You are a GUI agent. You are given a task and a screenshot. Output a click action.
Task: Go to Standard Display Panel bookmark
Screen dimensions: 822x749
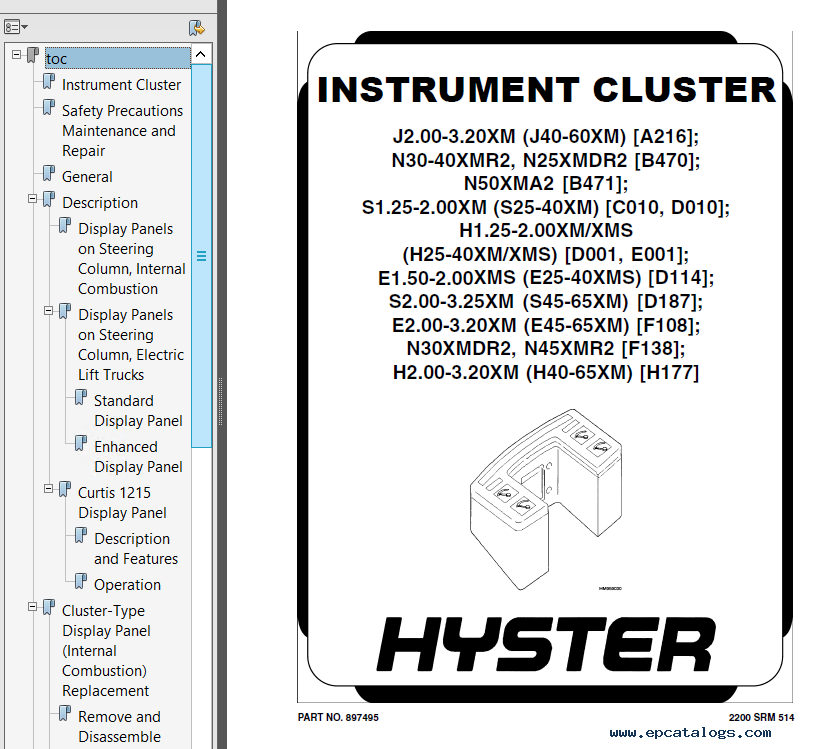pyautogui.click(x=138, y=411)
